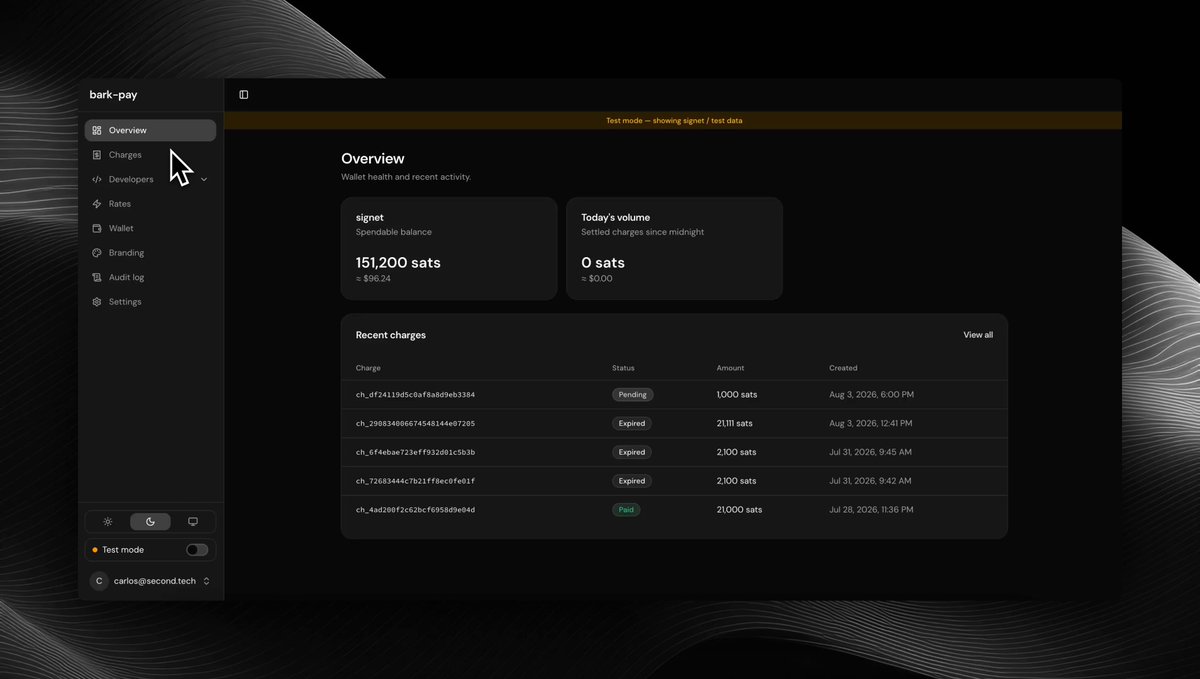Open Settings via the gear icon
The image size is (1200, 679).
97,302
